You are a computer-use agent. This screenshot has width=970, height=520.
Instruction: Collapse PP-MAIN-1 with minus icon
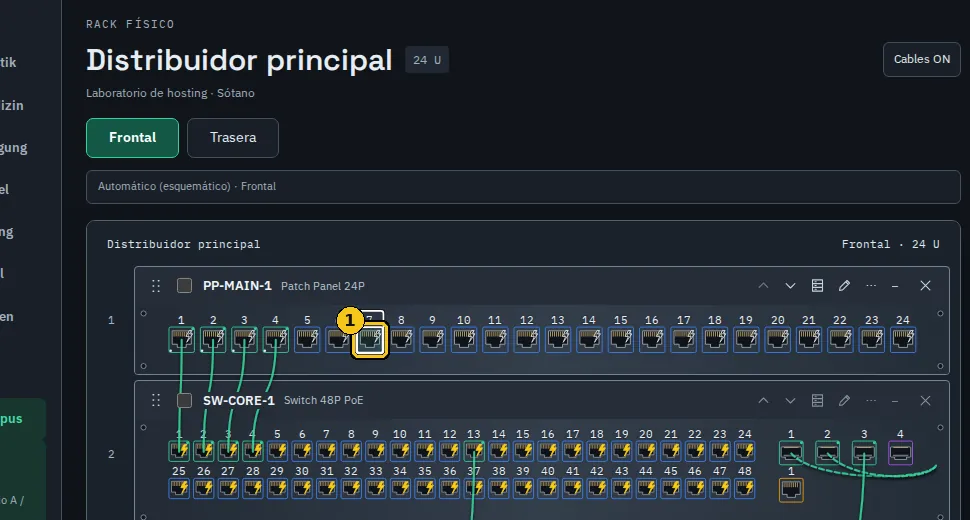tap(895, 286)
